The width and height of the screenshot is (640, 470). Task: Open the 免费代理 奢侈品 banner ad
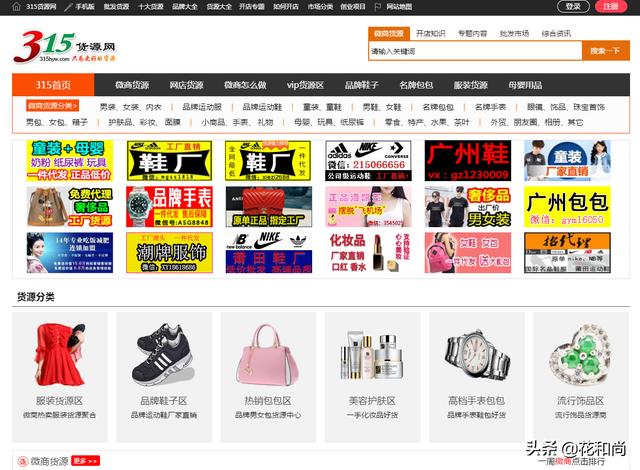pos(70,207)
